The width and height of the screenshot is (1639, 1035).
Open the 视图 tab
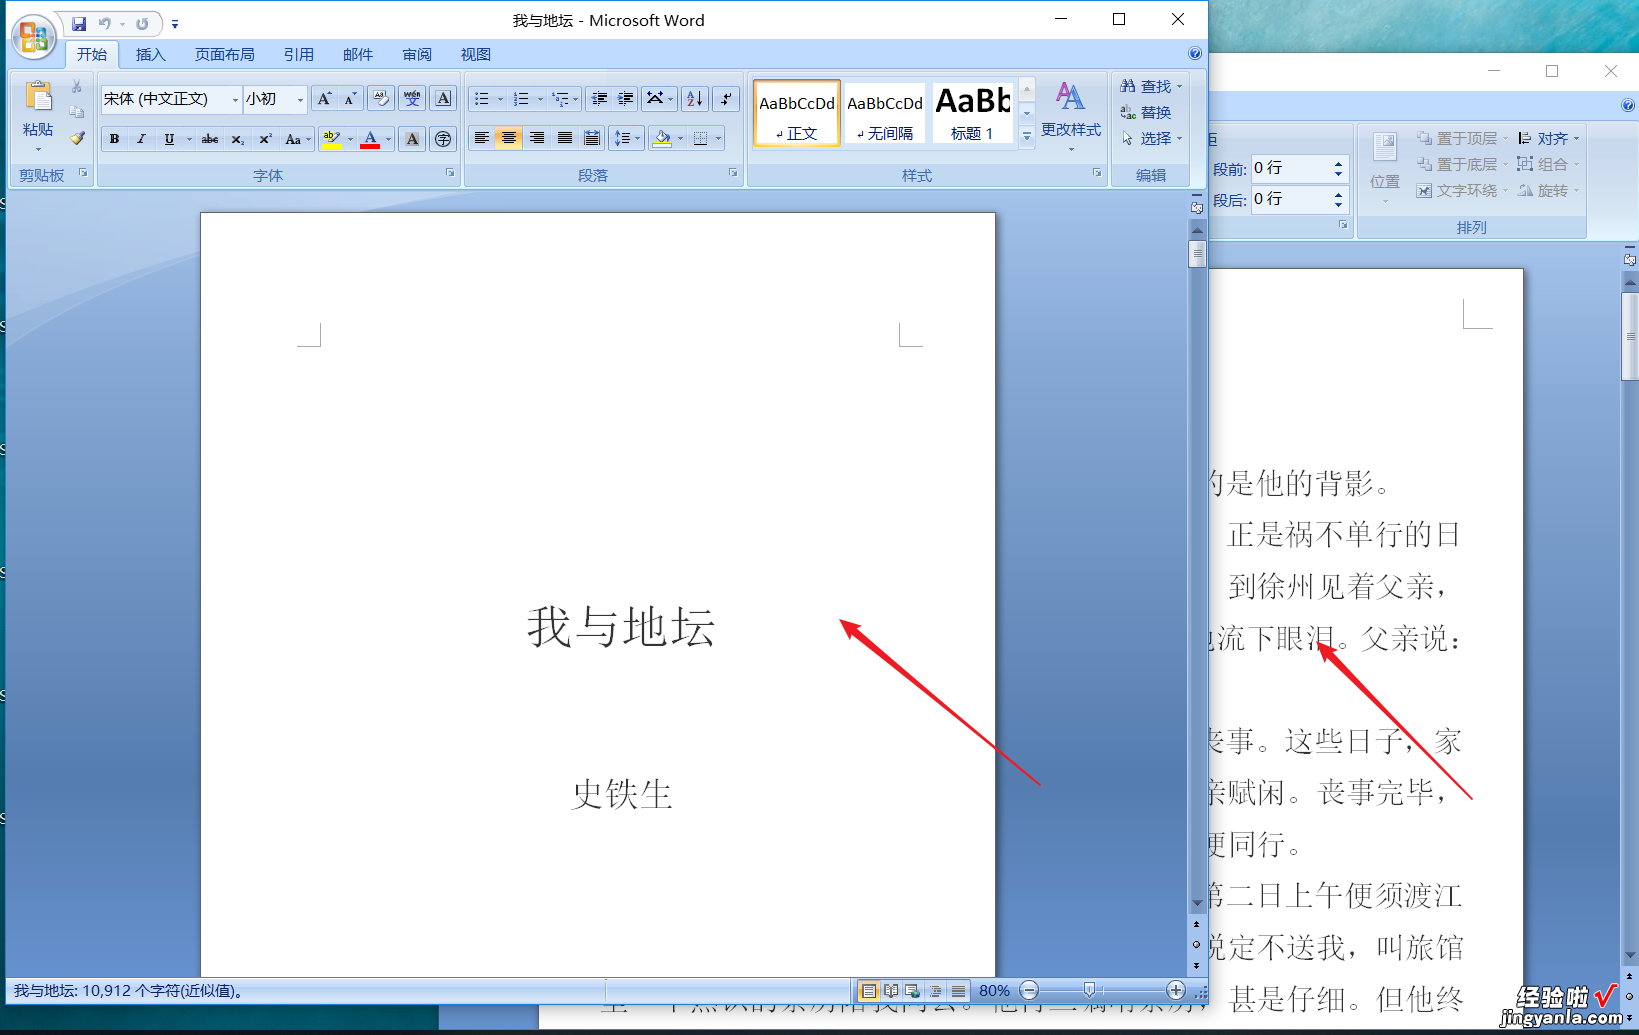pyautogui.click(x=476, y=54)
